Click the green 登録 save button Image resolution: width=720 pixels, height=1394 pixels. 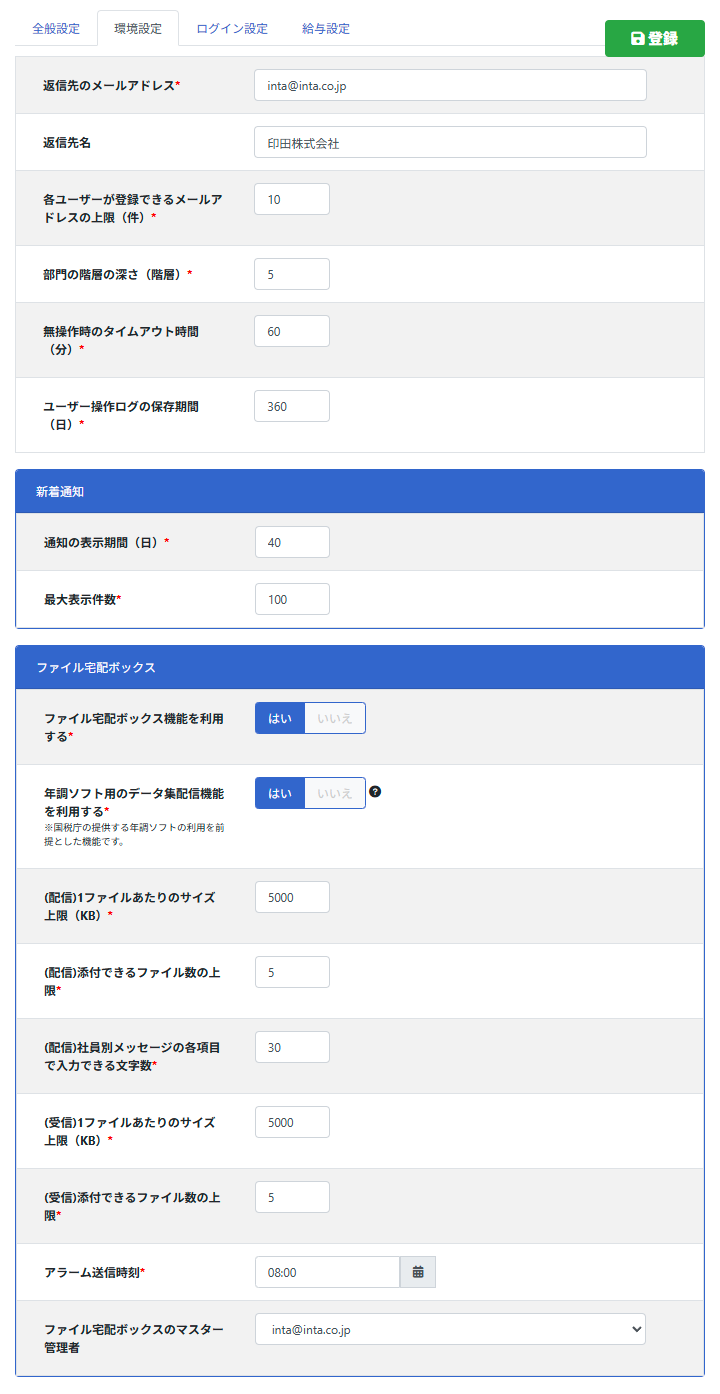[654, 39]
